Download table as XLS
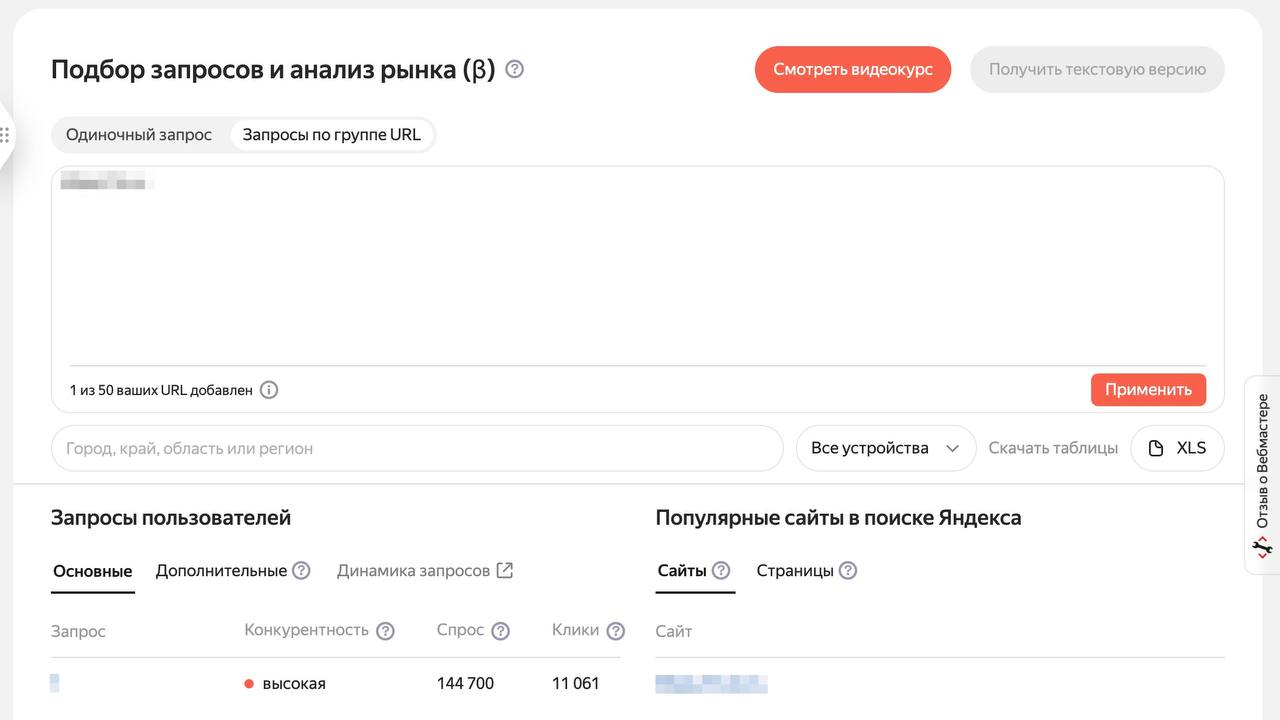This screenshot has height=720, width=1280. point(1177,448)
